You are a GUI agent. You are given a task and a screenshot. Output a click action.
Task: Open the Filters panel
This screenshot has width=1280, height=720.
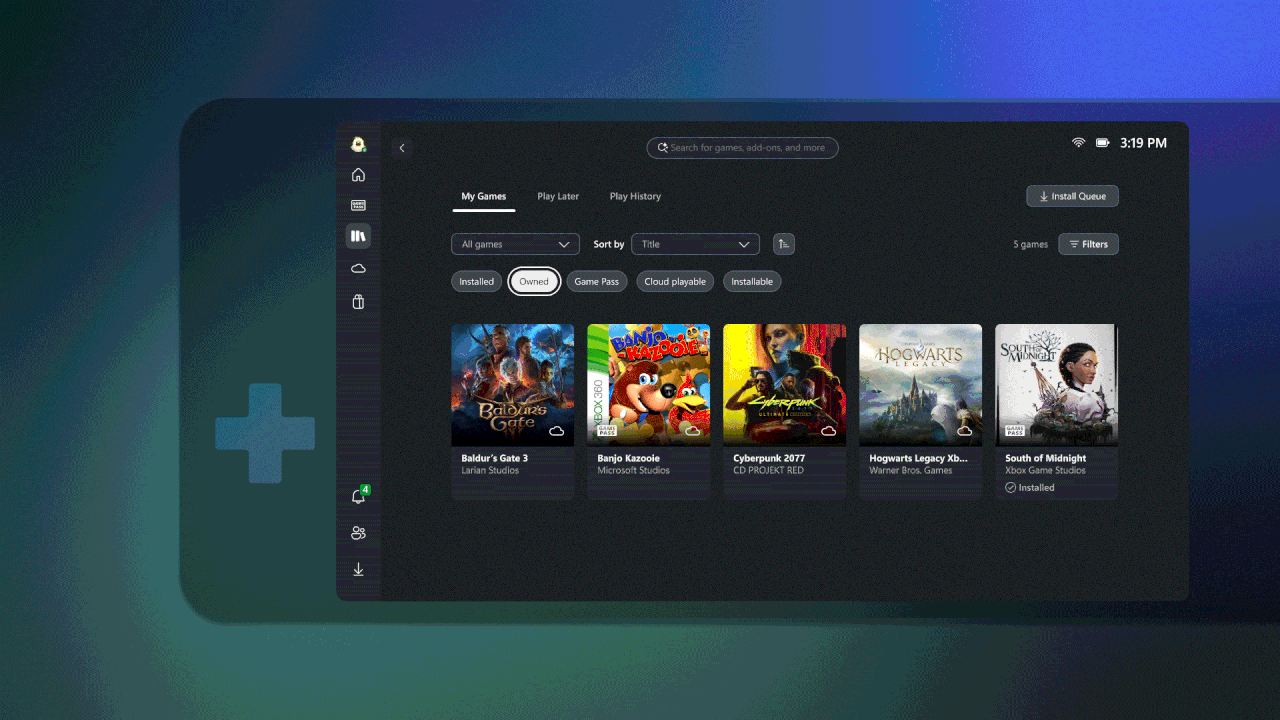tap(1088, 244)
